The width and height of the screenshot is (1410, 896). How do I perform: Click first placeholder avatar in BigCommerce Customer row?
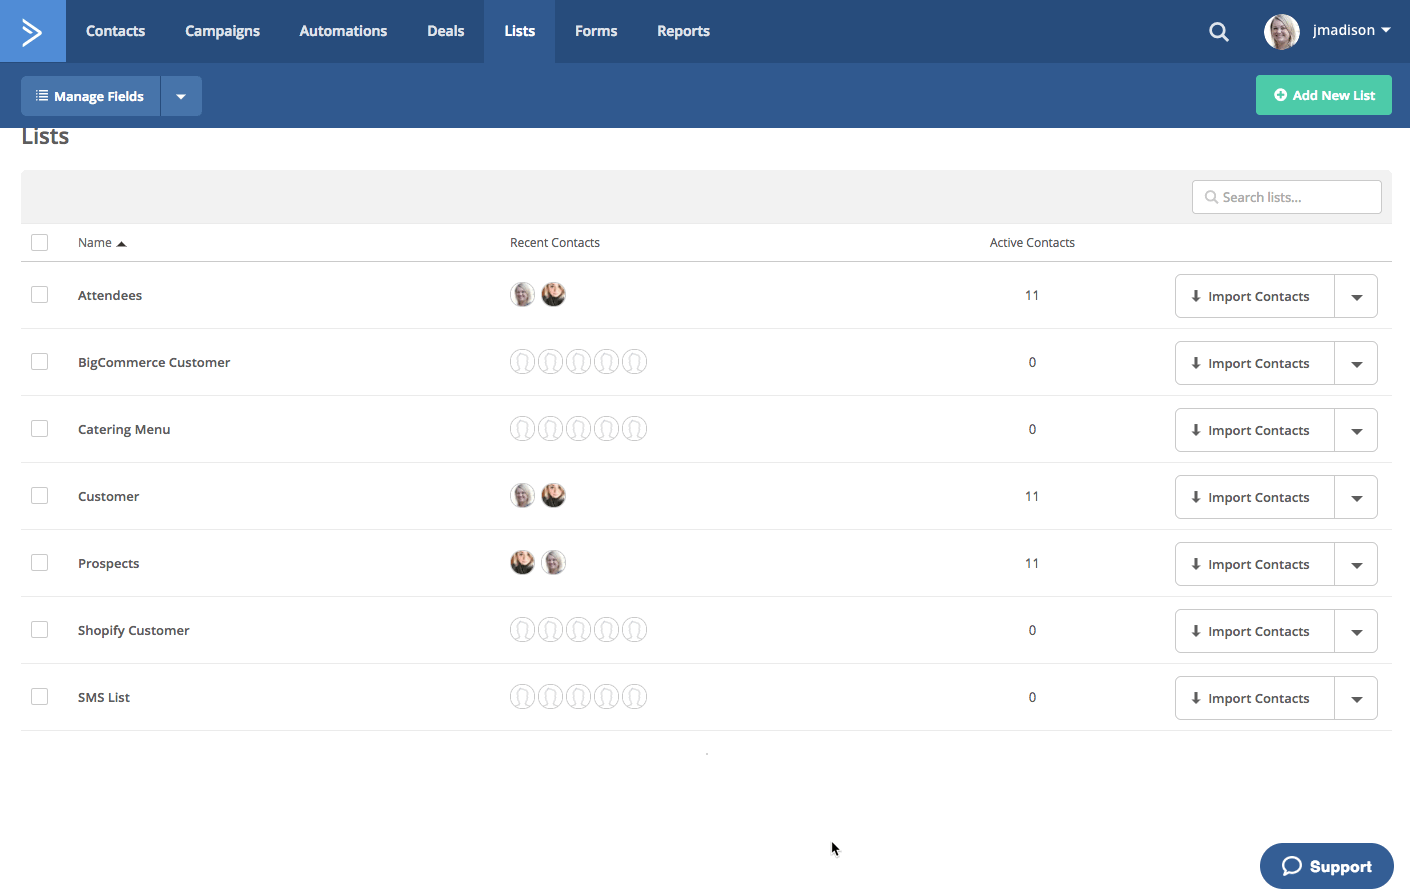522,362
